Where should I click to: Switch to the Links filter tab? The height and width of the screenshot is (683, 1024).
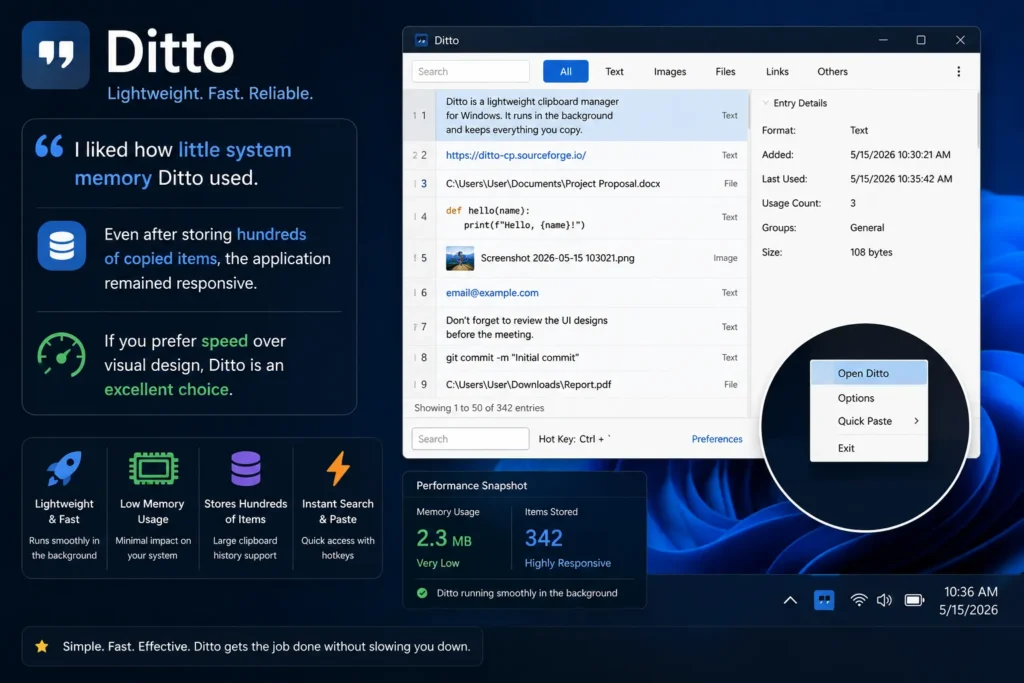point(777,71)
